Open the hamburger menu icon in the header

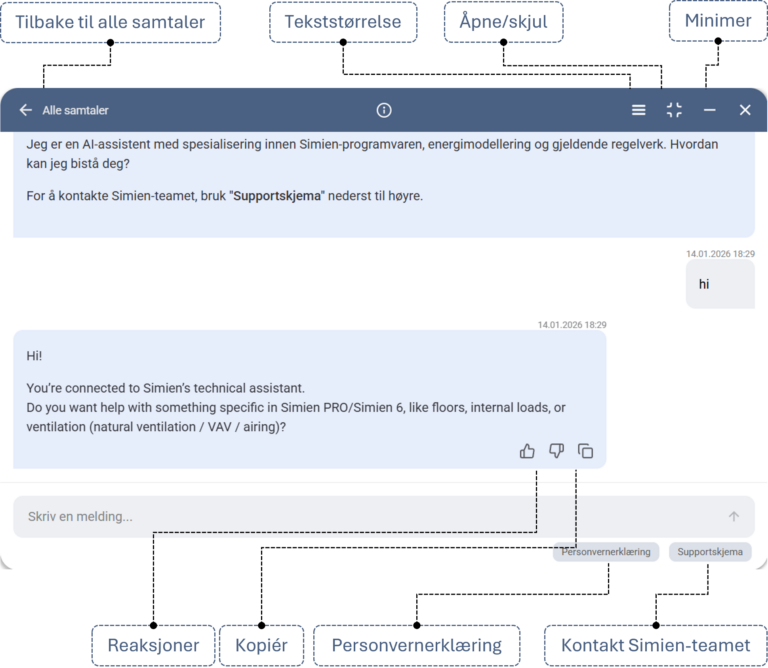coord(639,110)
